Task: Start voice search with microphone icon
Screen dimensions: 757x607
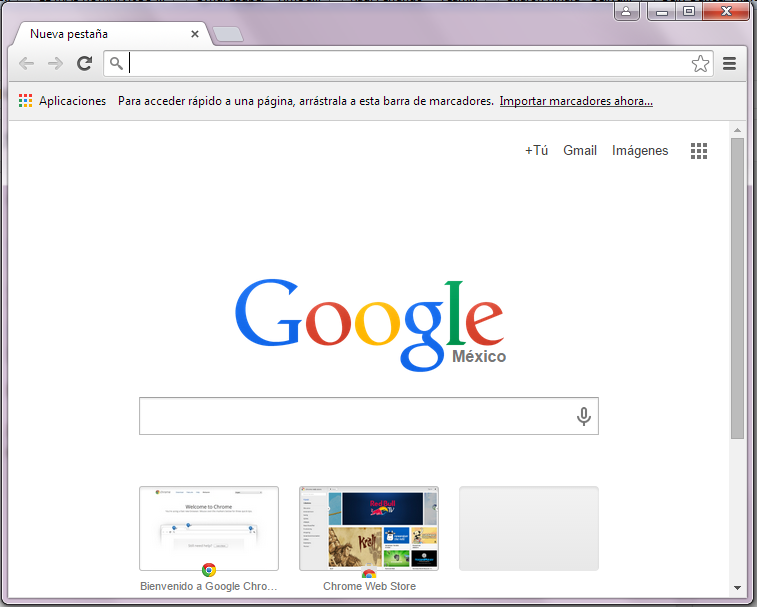Action: (584, 416)
